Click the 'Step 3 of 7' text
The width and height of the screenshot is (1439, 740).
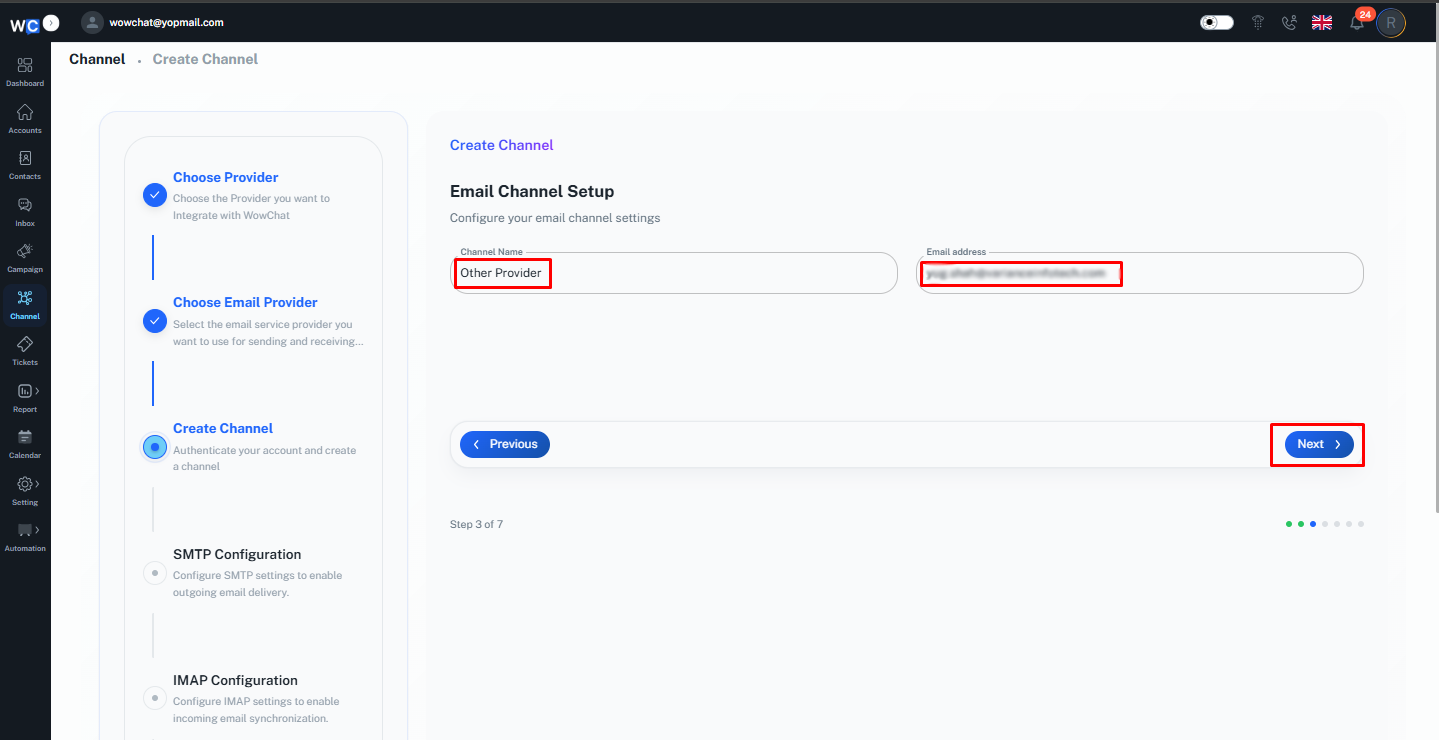pyautogui.click(x=476, y=524)
